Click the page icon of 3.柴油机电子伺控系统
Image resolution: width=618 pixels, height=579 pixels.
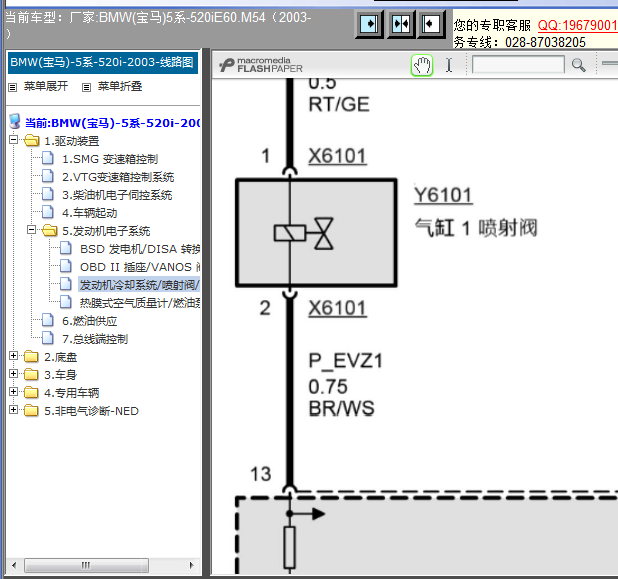(x=48, y=194)
